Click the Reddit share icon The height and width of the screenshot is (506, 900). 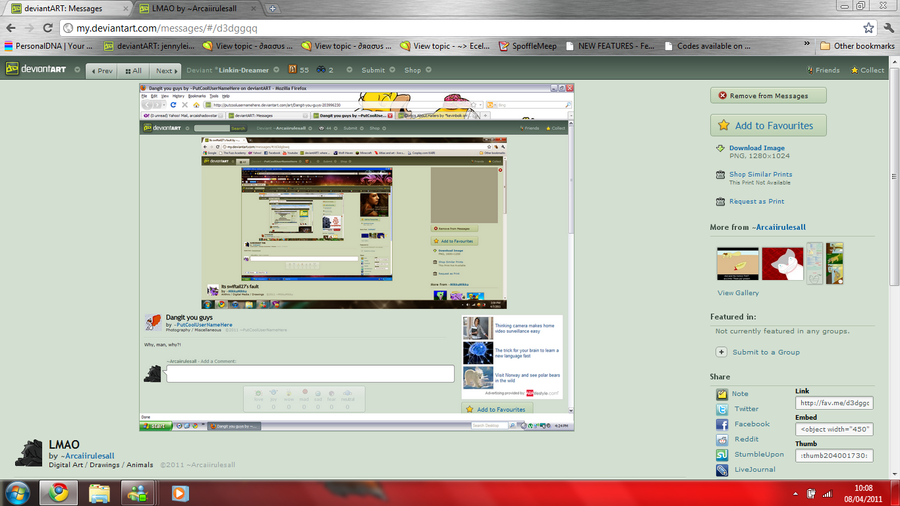point(721,439)
